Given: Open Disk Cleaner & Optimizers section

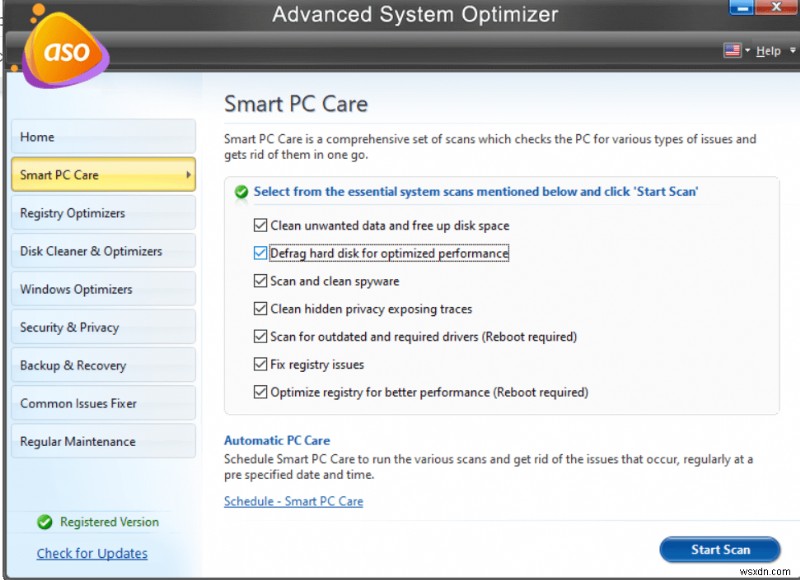Looking at the screenshot, I should (x=104, y=251).
